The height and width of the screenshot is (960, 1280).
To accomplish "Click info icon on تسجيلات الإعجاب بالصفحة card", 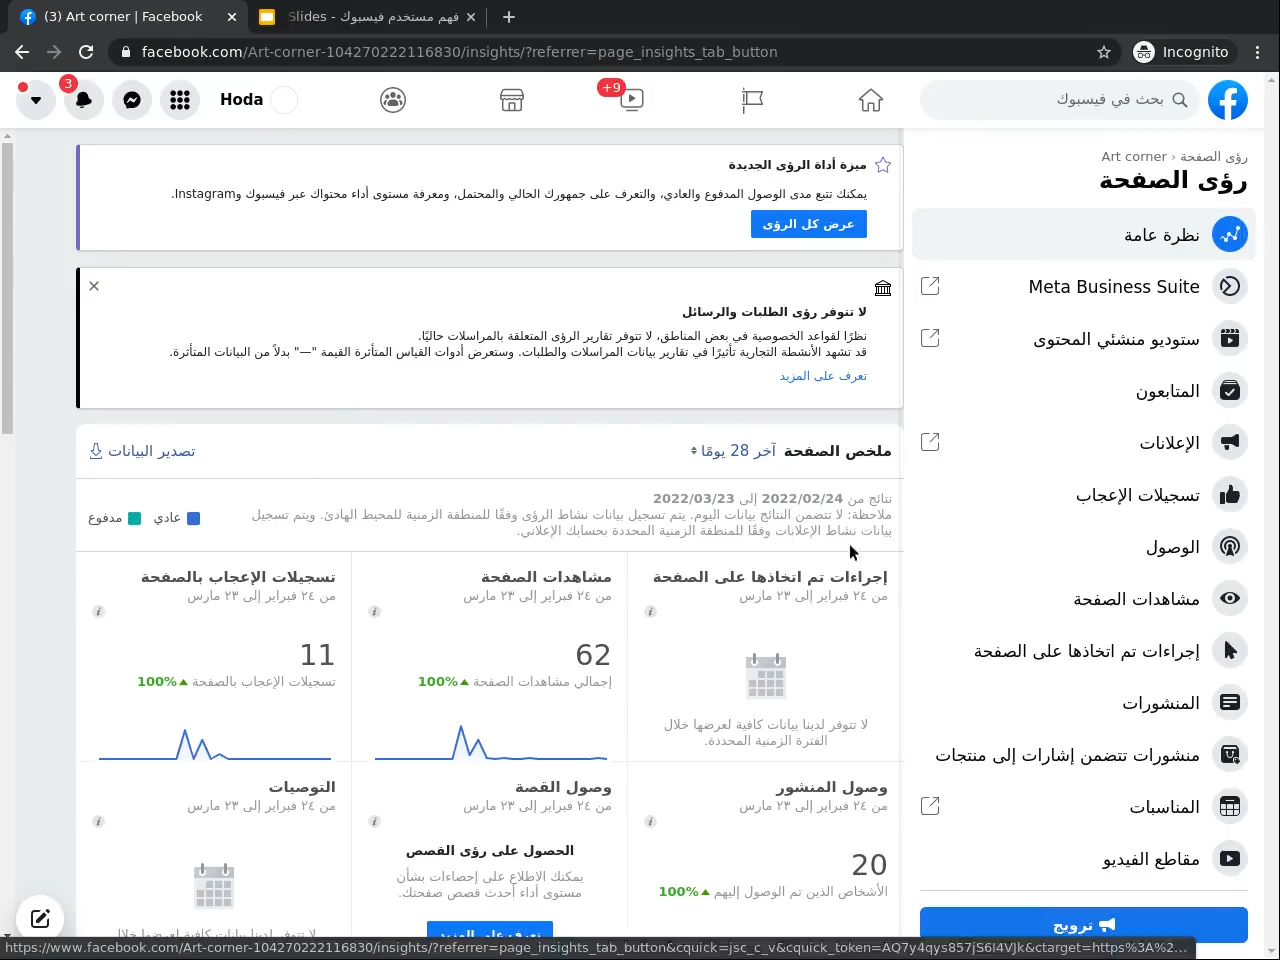I will point(98,612).
